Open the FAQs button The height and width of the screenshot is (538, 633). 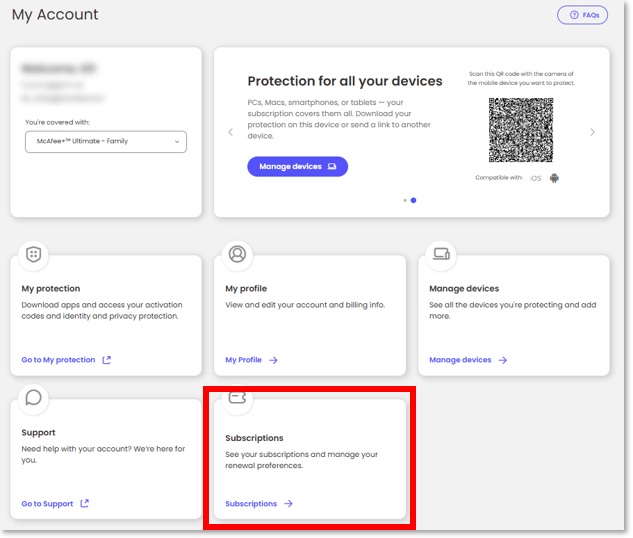click(582, 15)
